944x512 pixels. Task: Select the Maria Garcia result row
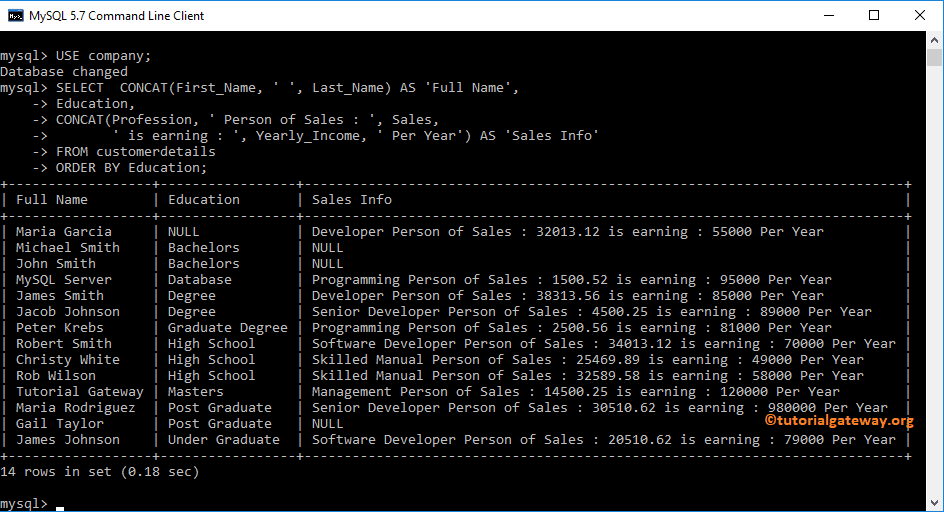coord(64,232)
